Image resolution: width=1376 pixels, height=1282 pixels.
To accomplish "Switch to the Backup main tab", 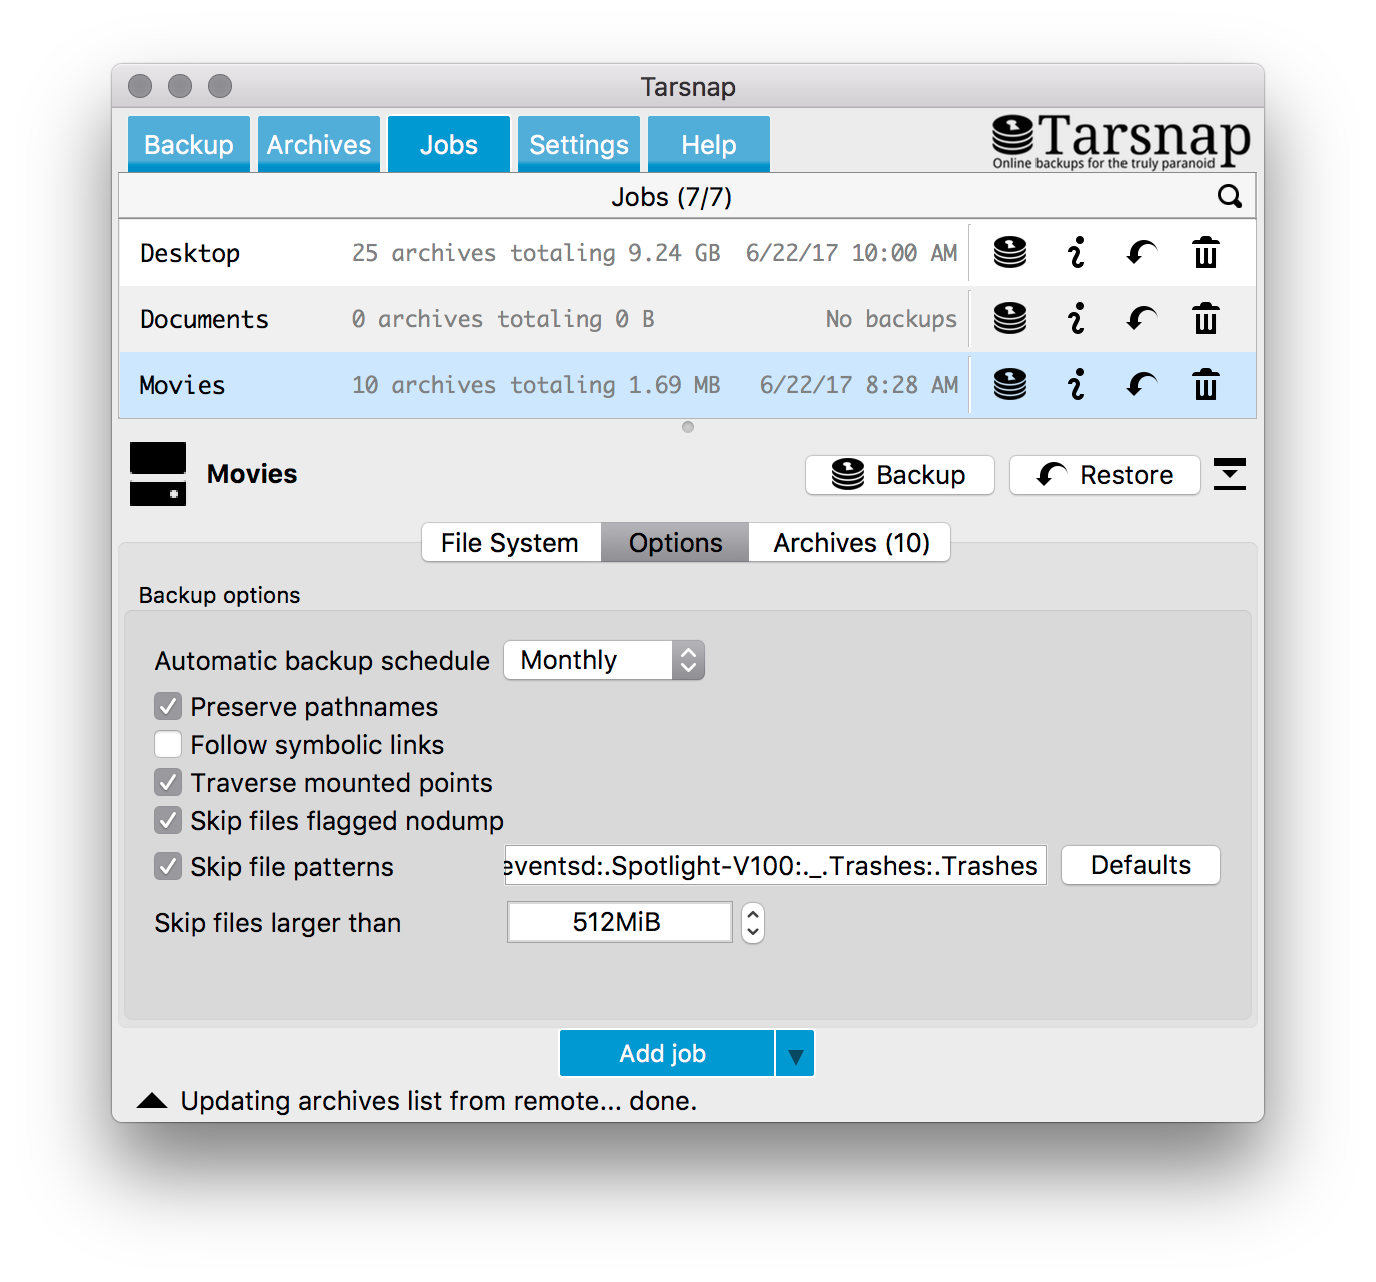I will [x=189, y=144].
